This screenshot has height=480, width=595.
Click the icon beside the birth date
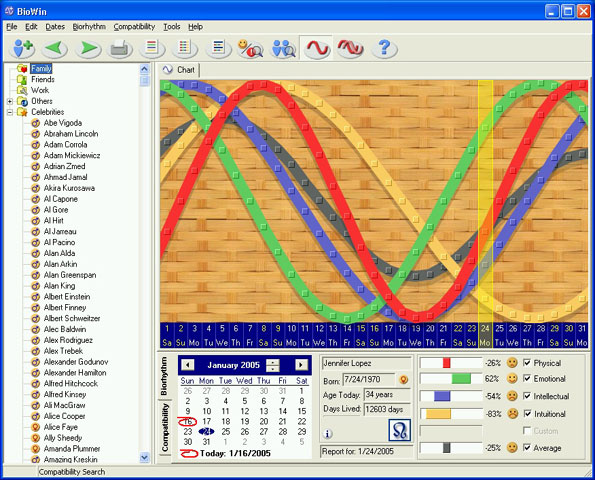pyautogui.click(x=404, y=379)
